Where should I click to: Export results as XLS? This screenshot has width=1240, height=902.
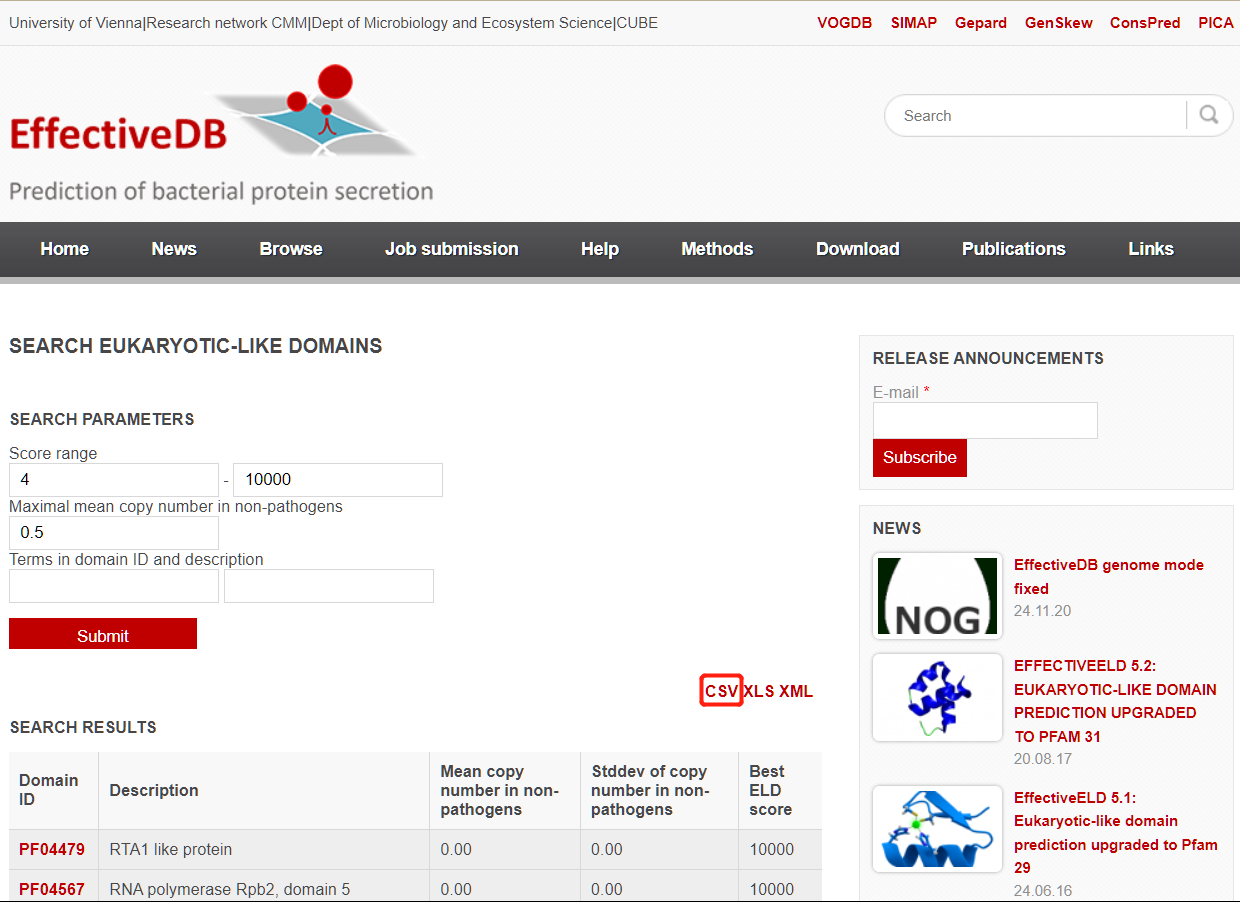coord(759,691)
